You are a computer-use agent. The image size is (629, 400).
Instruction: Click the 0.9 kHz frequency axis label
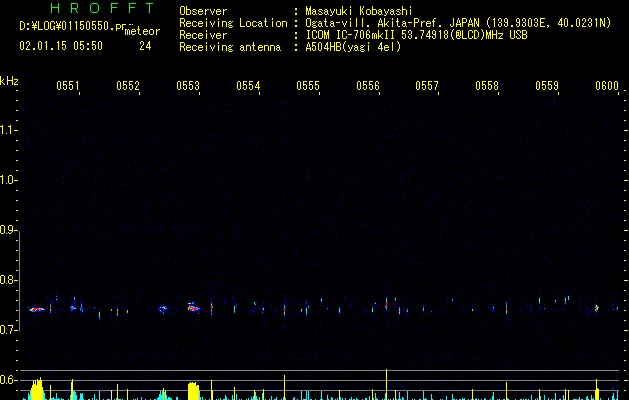tap(8, 230)
